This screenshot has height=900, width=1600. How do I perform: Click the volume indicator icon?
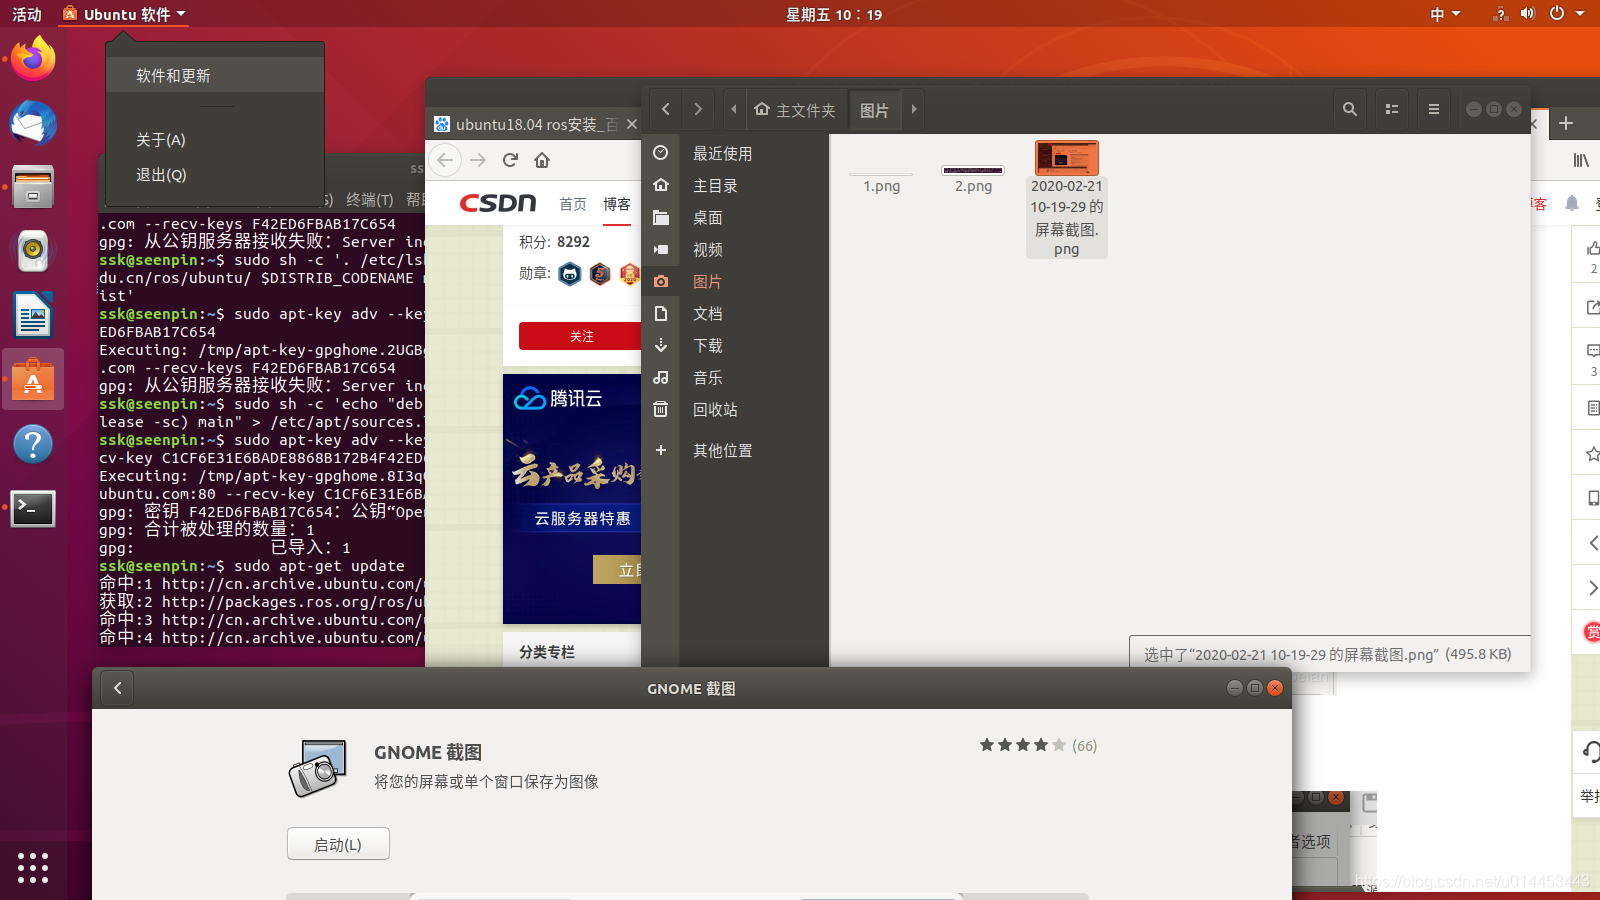pyautogui.click(x=1527, y=14)
